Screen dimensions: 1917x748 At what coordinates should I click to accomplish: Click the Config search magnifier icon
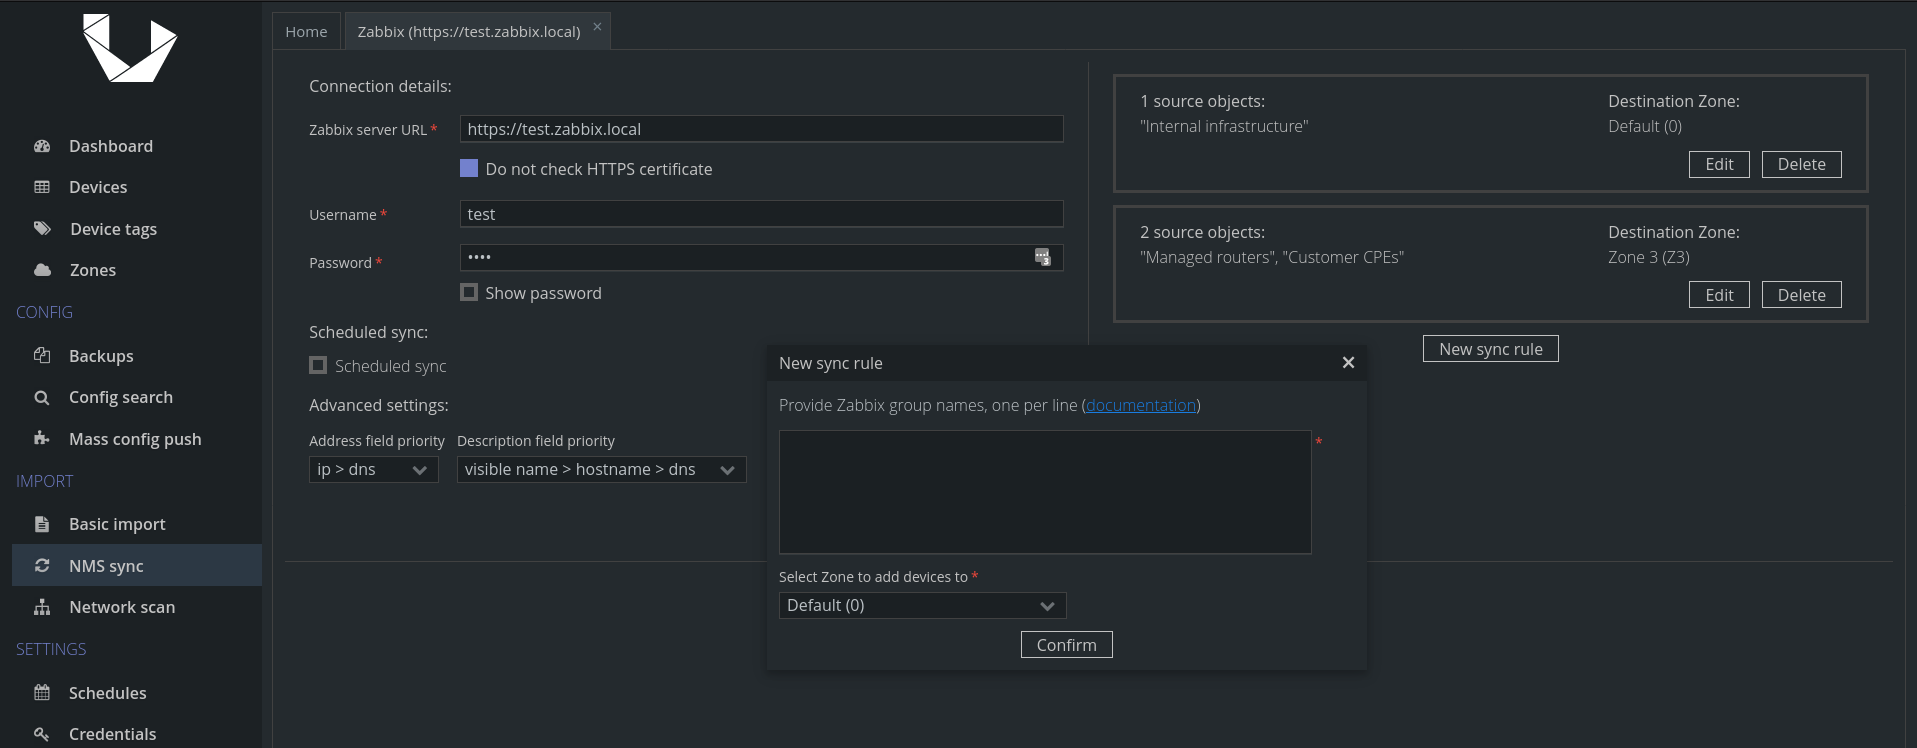pos(42,397)
